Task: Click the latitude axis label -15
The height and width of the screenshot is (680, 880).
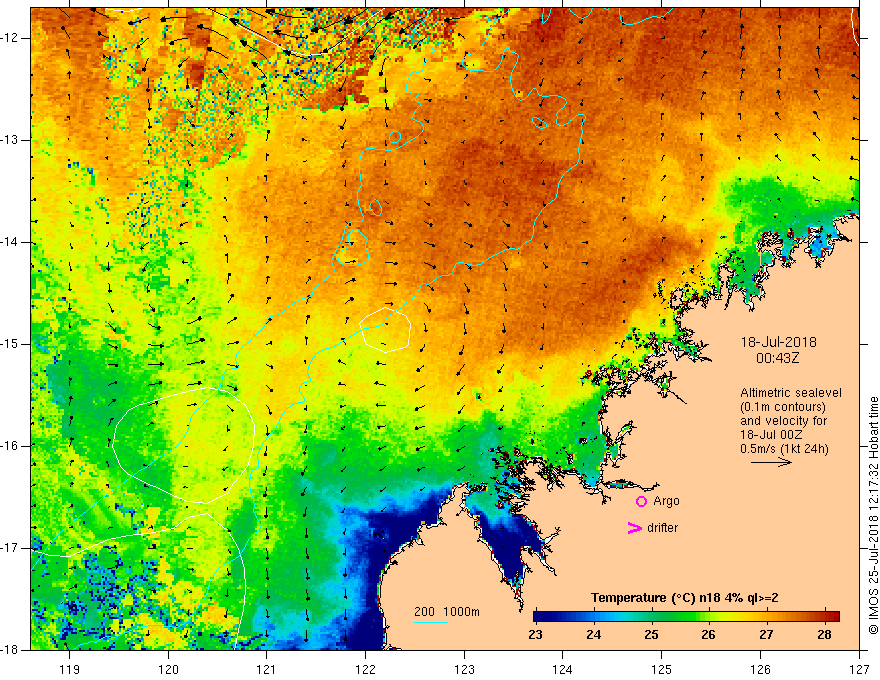Action: pos(10,344)
